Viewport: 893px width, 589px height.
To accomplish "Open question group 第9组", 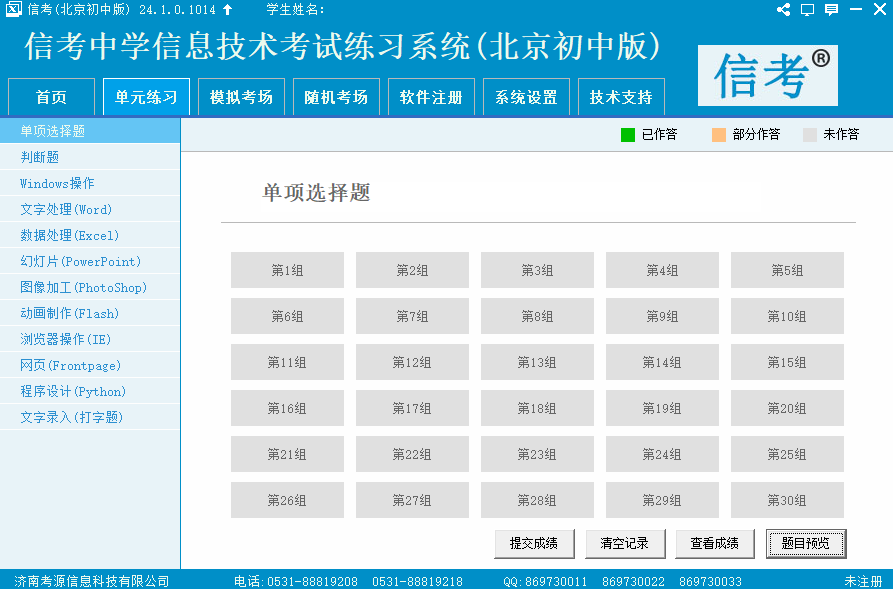I will pos(662,316).
